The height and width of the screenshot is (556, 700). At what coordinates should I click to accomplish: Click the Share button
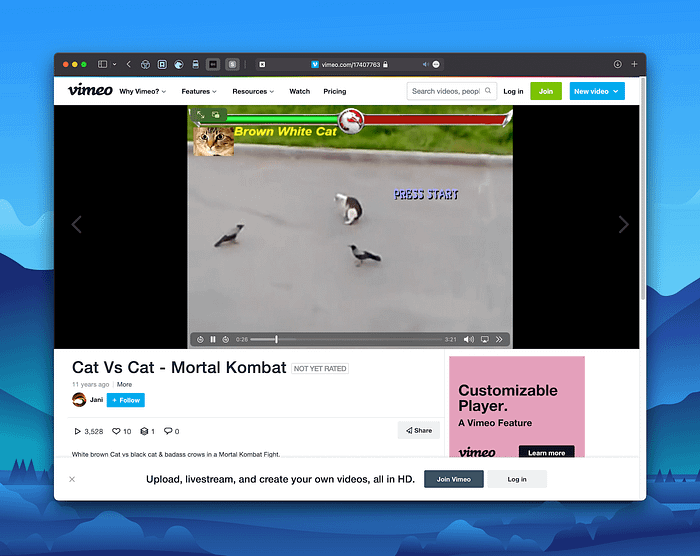[419, 431]
